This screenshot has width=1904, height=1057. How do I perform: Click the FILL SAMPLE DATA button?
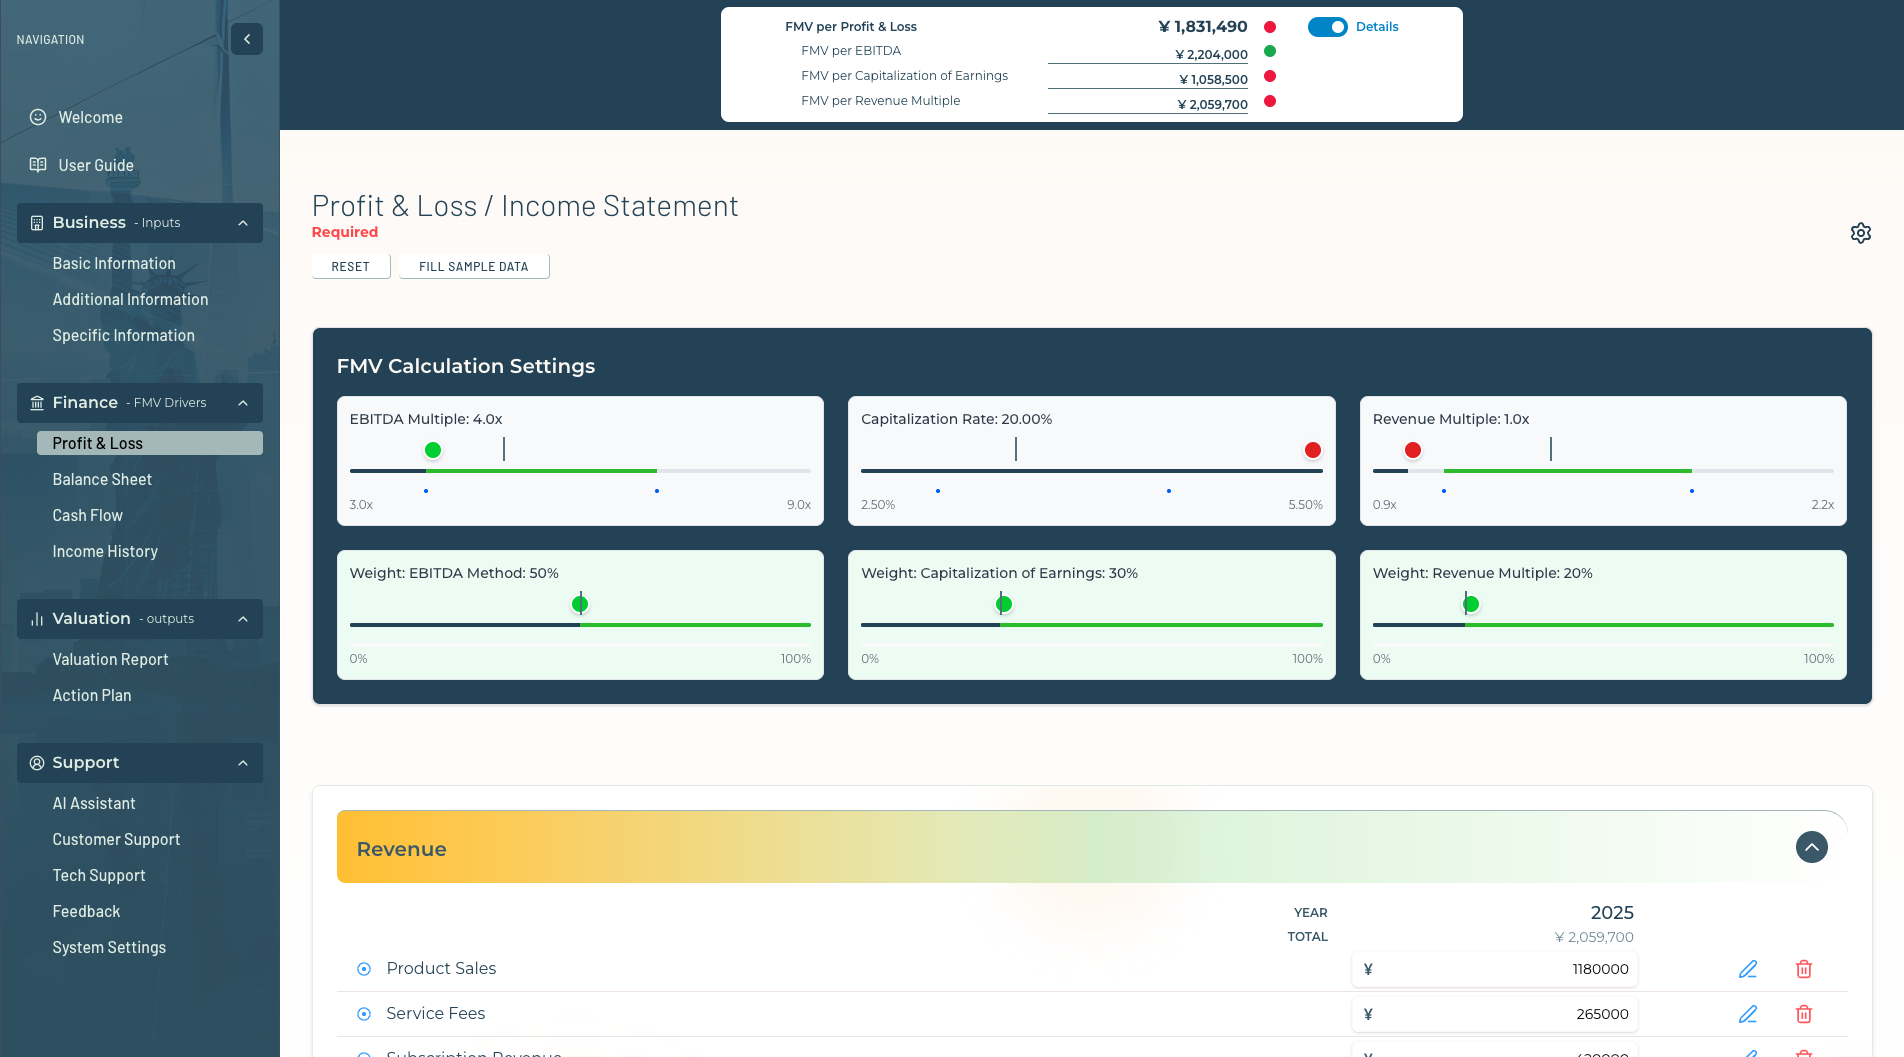click(473, 266)
